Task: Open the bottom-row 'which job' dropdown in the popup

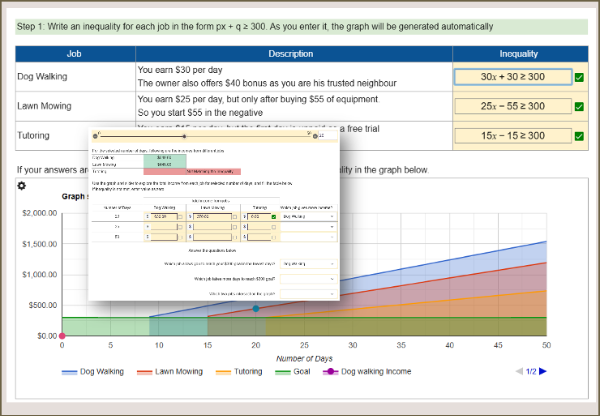Action: 309,237
